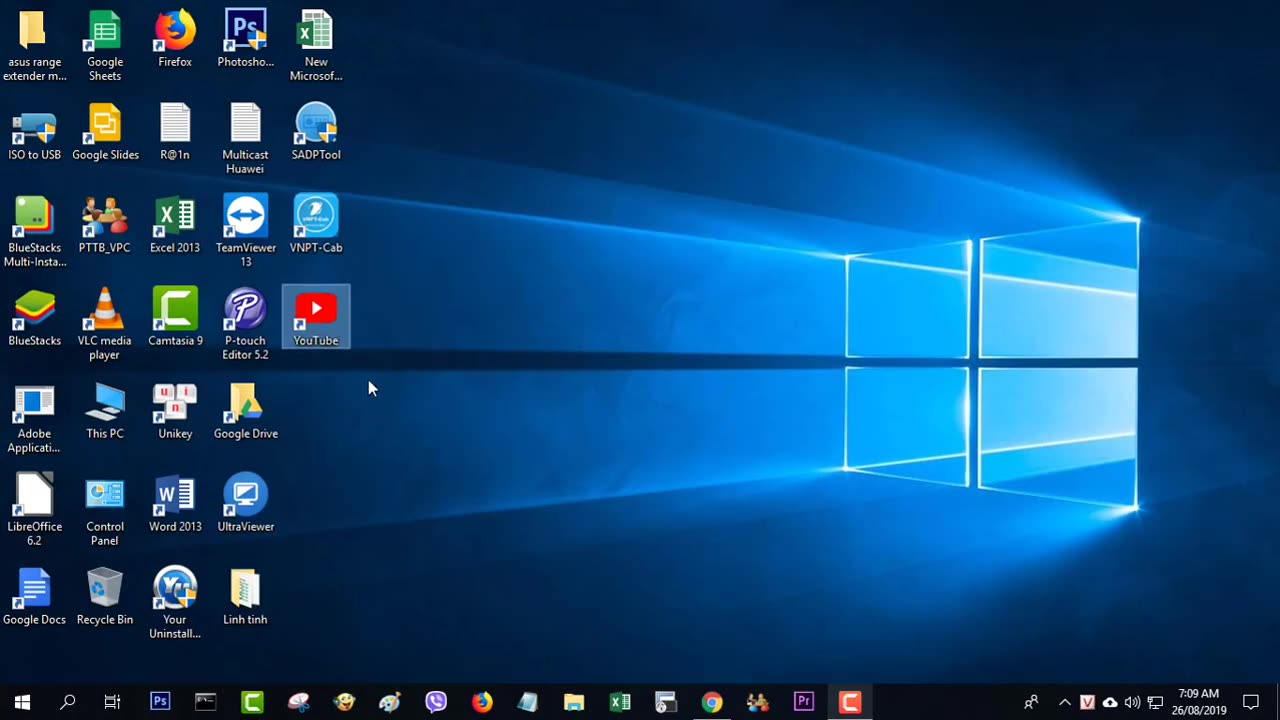Open the Windows Start menu

pyautogui.click(x=22, y=702)
